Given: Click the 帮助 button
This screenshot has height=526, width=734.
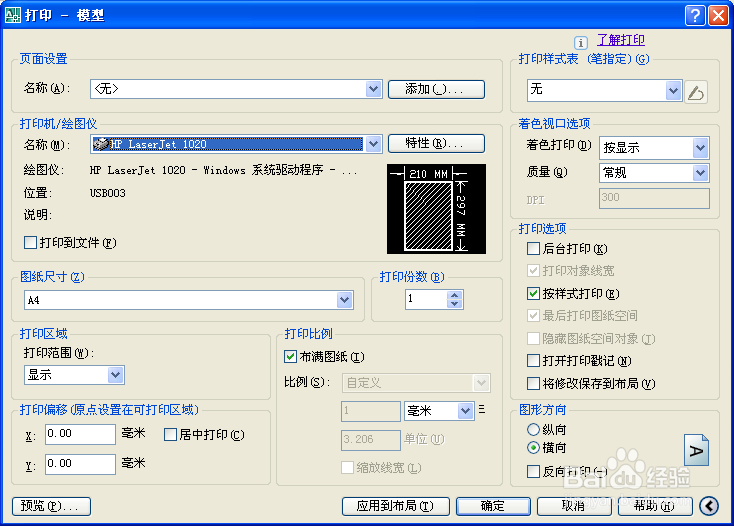Looking at the screenshot, I should coord(654,506).
